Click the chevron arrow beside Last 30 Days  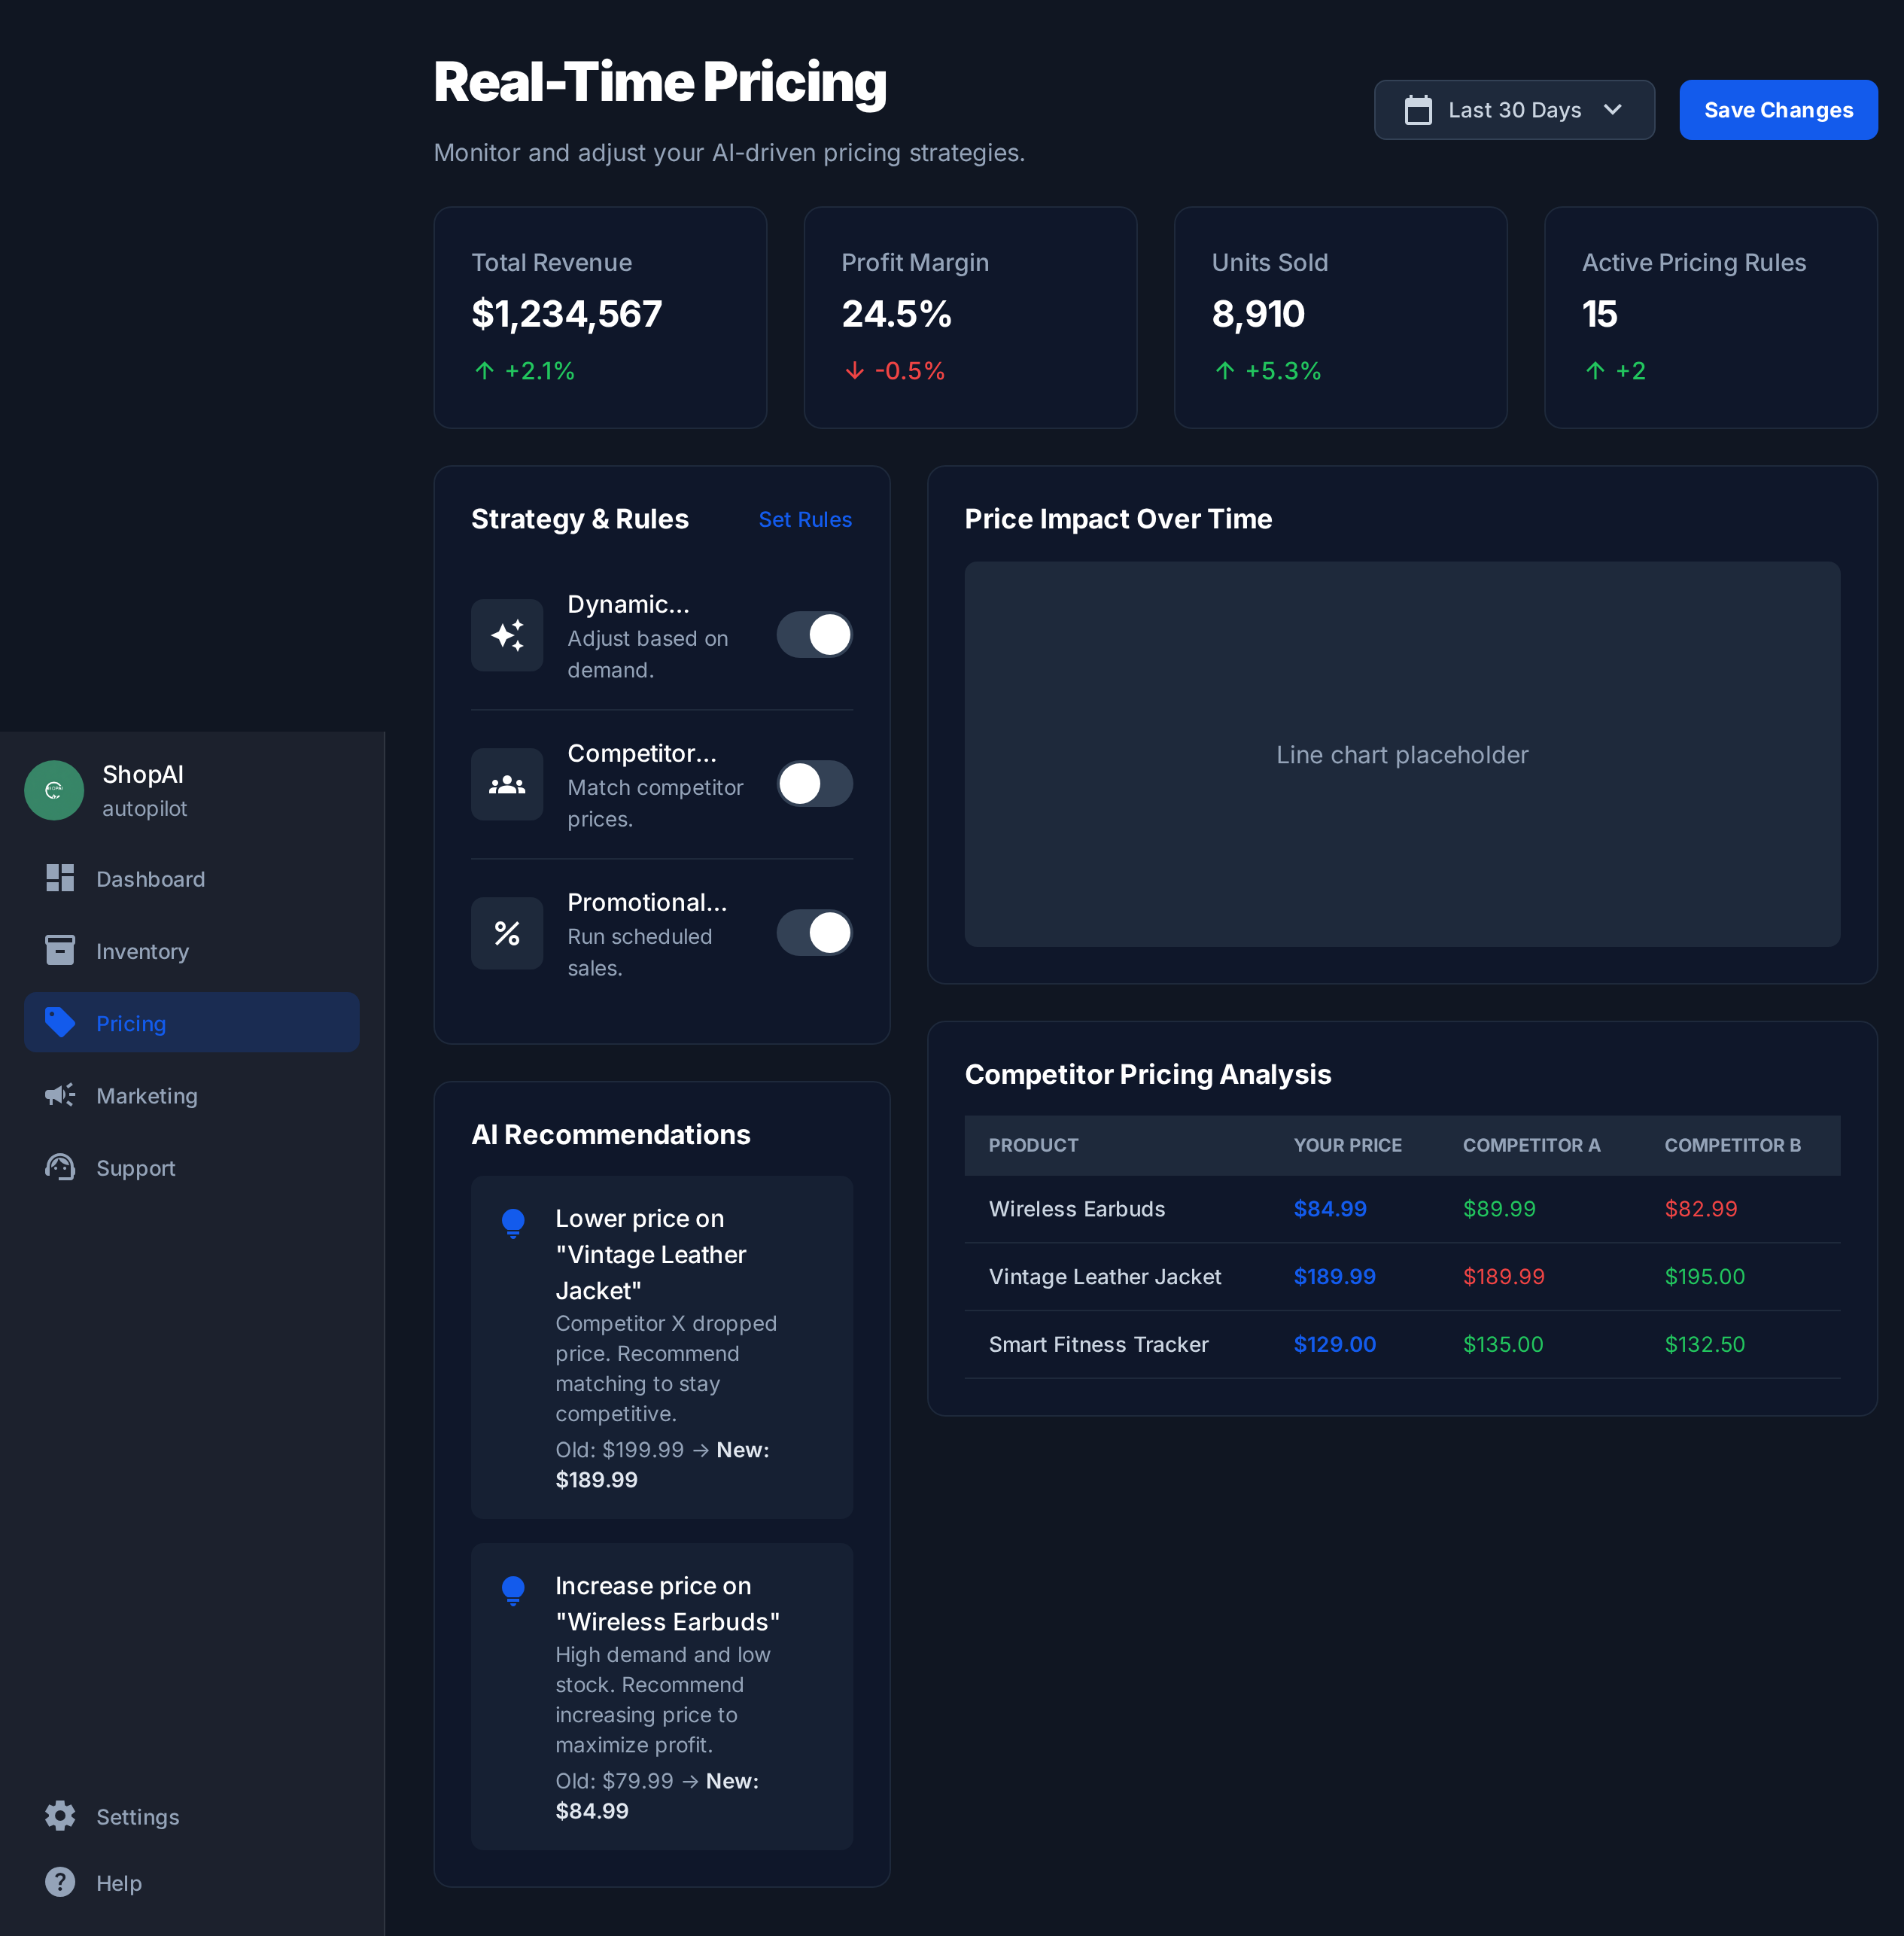click(x=1612, y=110)
